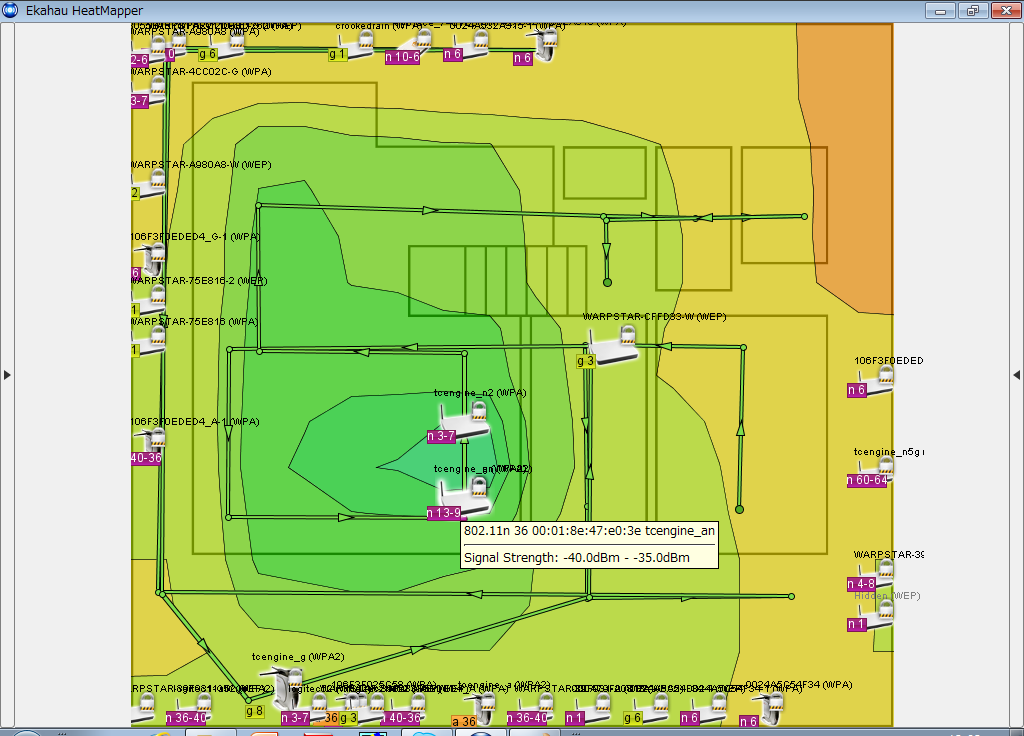Click the 'tcengine_n2 (WPA)' network label

click(480, 393)
